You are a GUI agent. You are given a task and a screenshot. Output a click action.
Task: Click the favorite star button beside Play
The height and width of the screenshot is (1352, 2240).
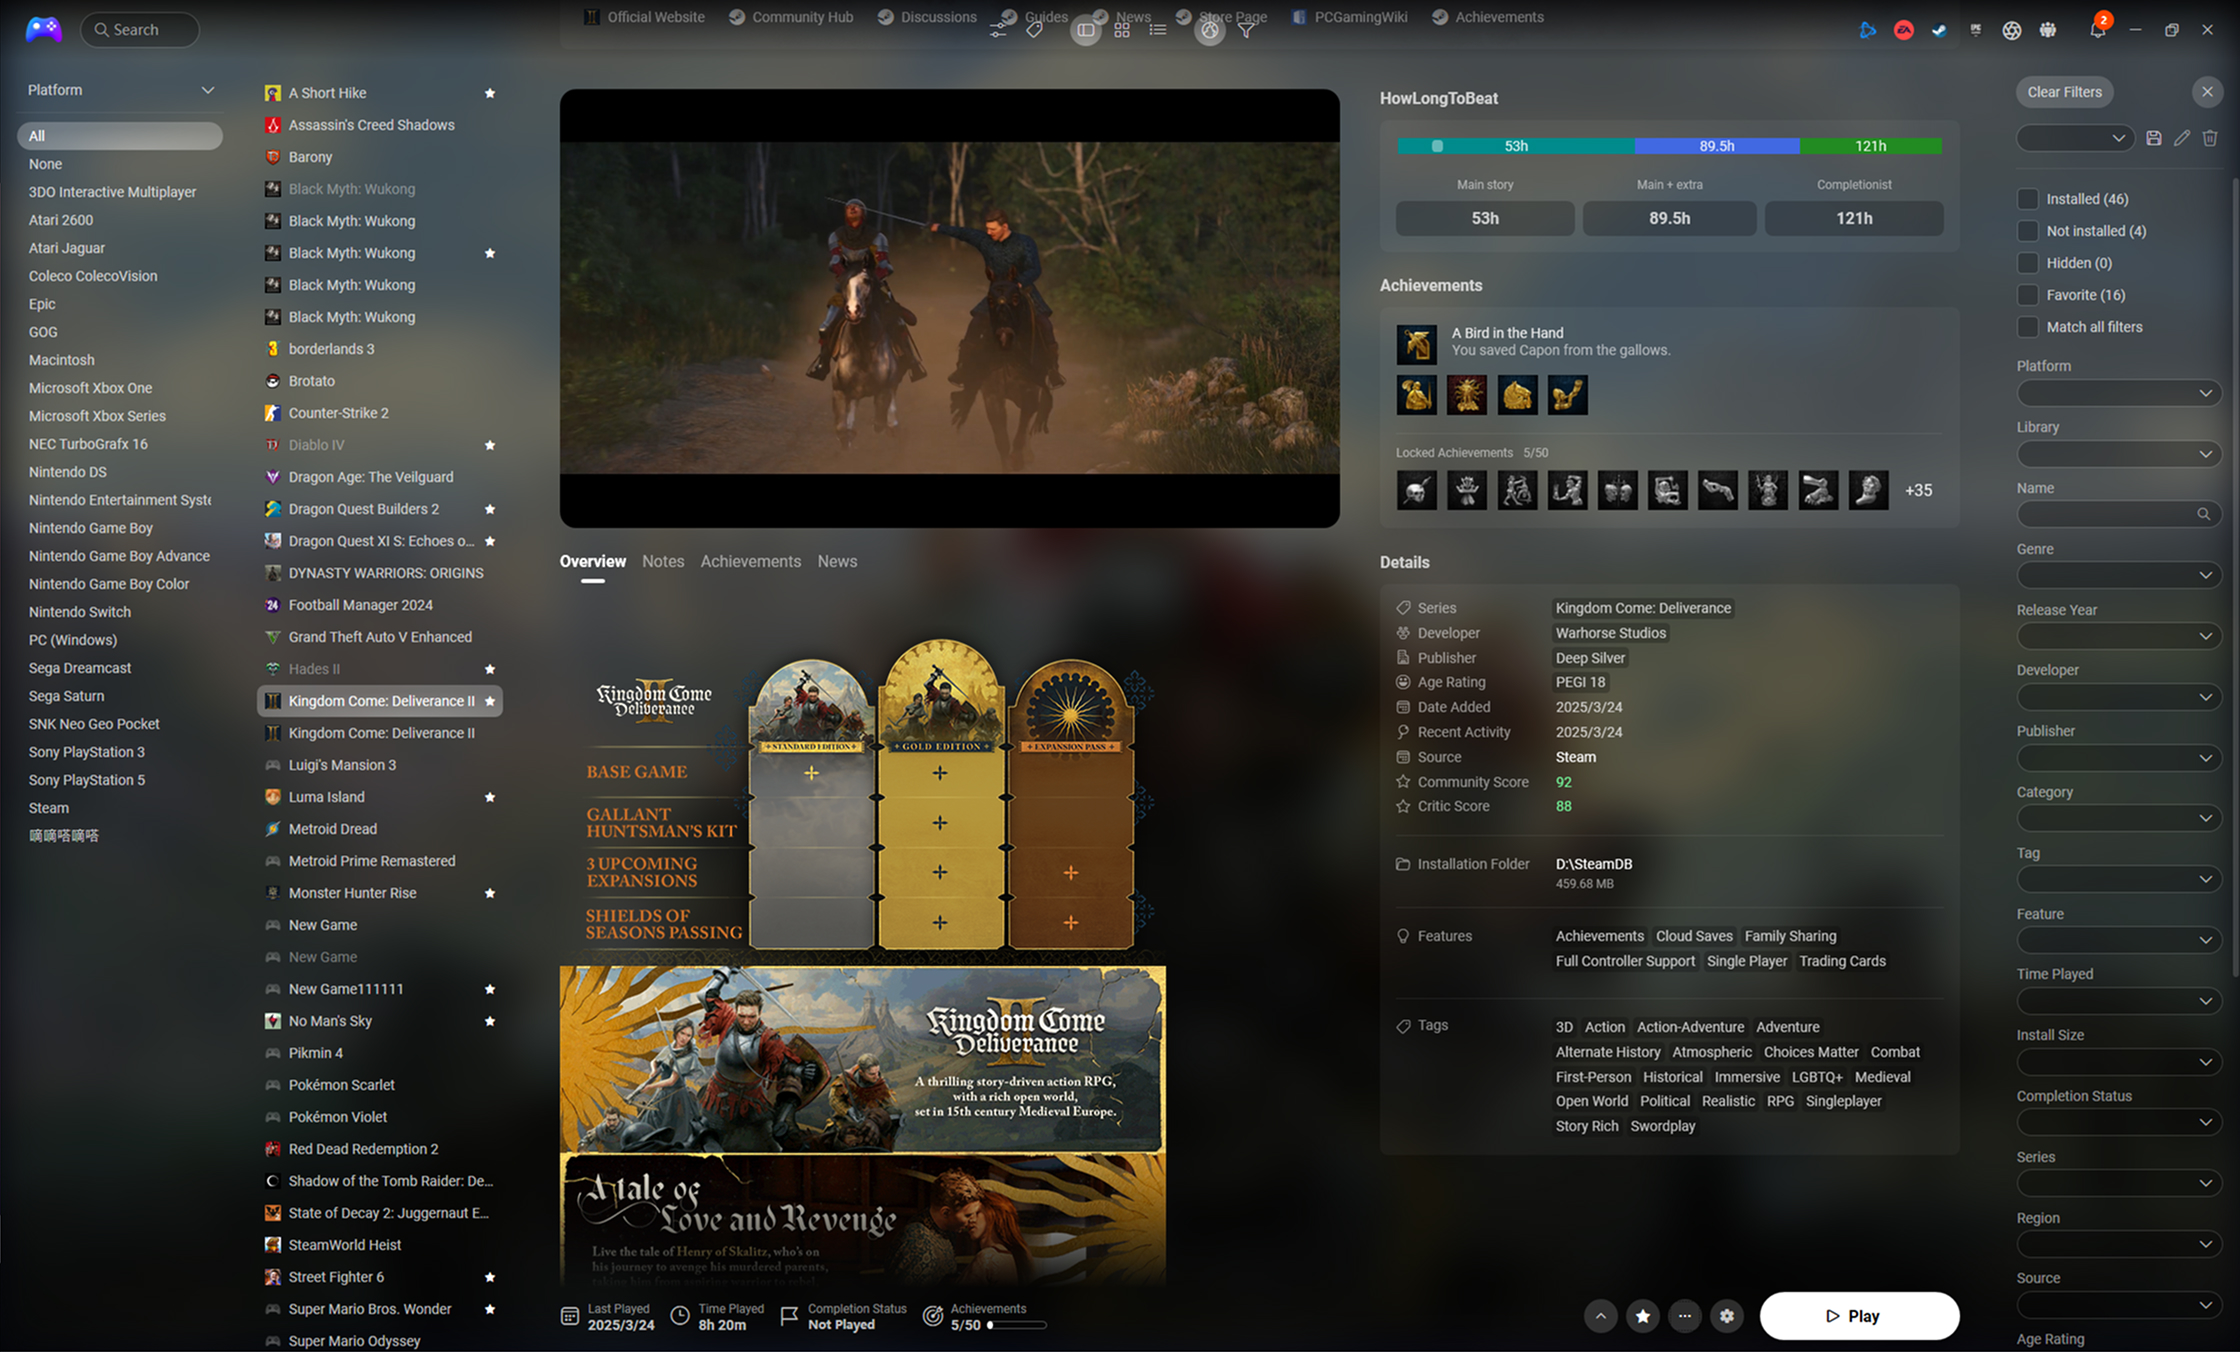[1642, 1316]
